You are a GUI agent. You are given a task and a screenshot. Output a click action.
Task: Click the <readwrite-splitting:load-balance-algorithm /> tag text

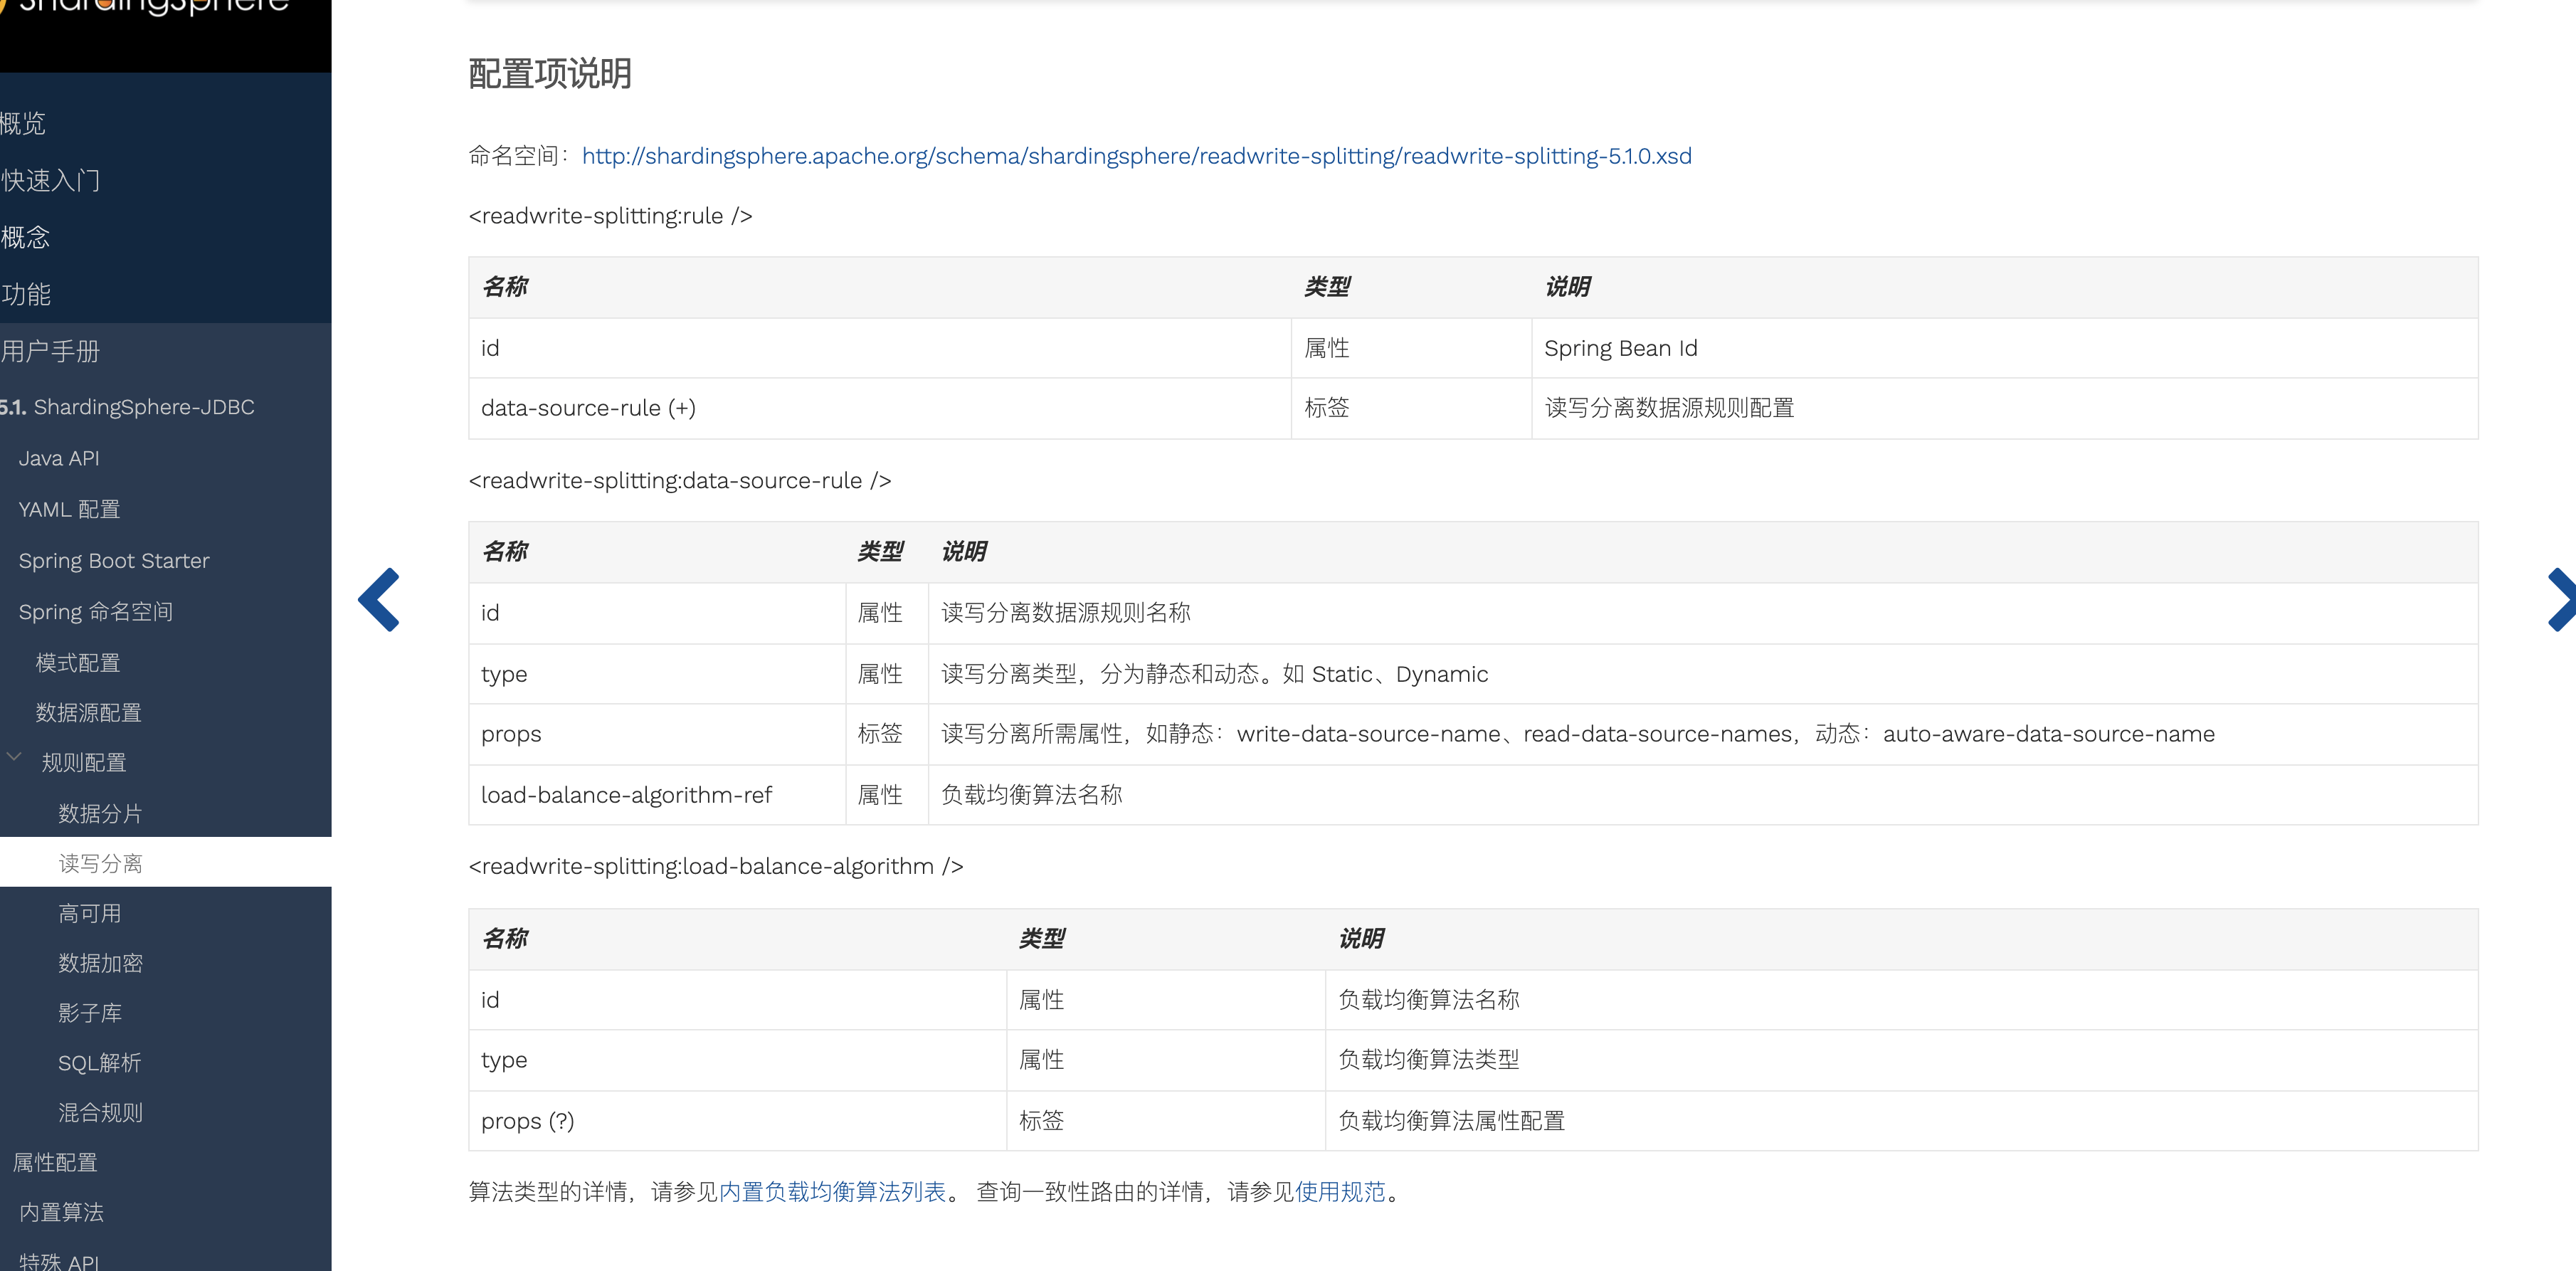point(716,867)
